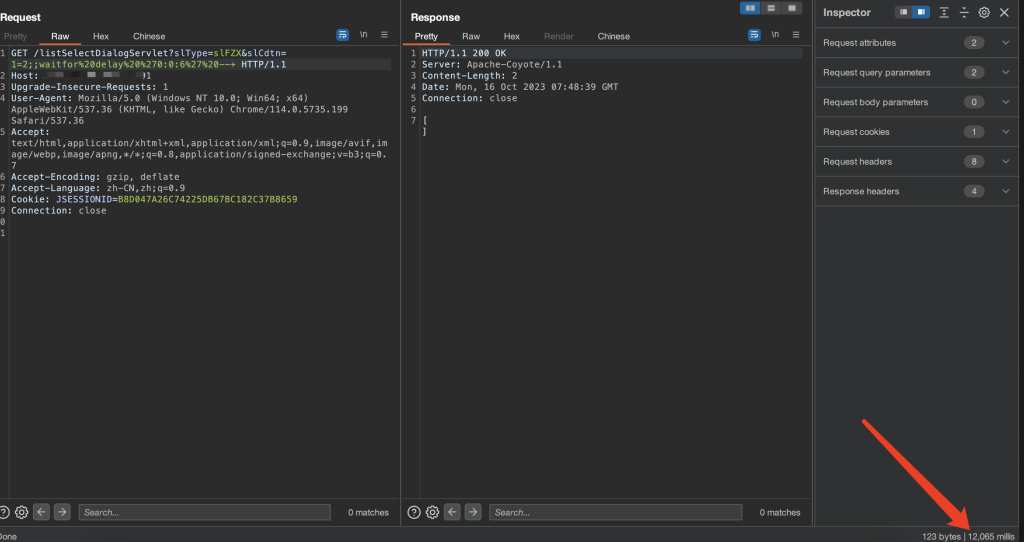Image resolution: width=1024 pixels, height=542 pixels.
Task: Open Request Chinese tab
Action: [149, 37]
